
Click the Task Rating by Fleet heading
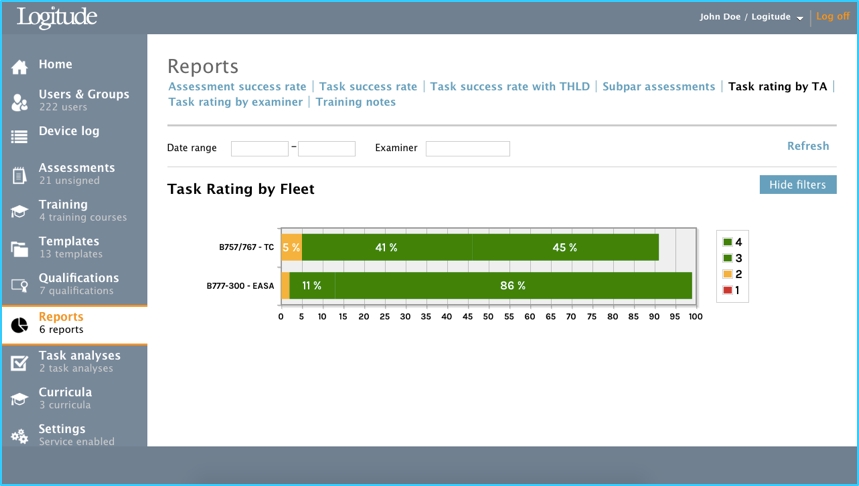(x=241, y=189)
